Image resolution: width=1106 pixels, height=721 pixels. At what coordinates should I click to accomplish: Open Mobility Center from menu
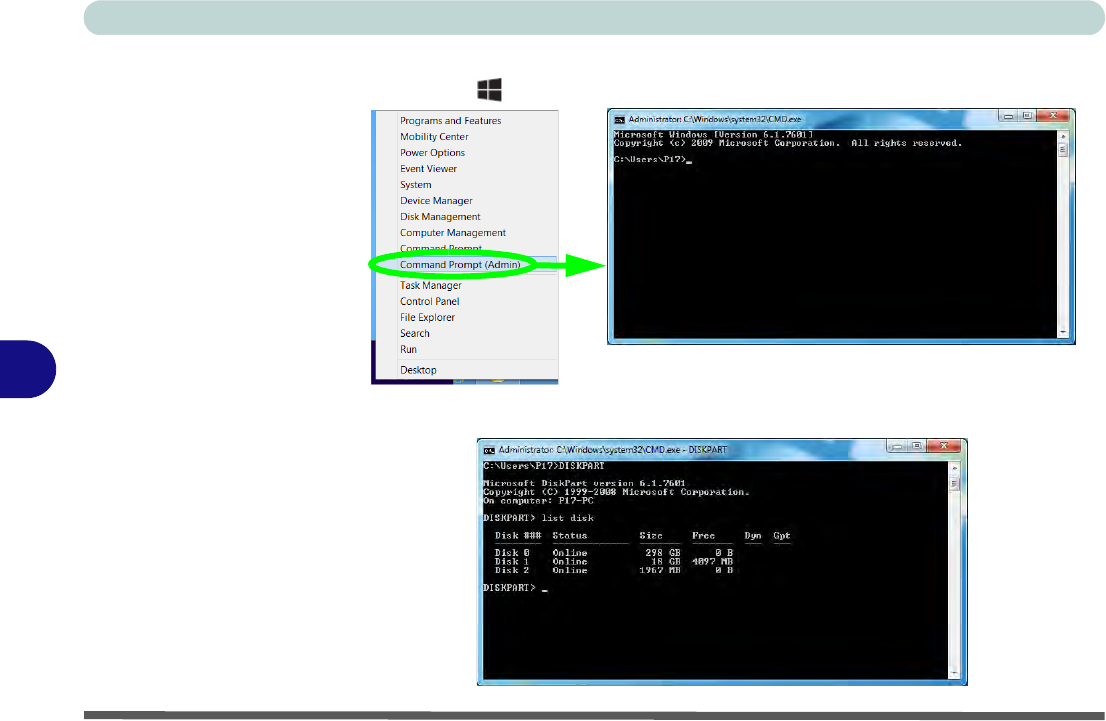pyautogui.click(x=434, y=137)
